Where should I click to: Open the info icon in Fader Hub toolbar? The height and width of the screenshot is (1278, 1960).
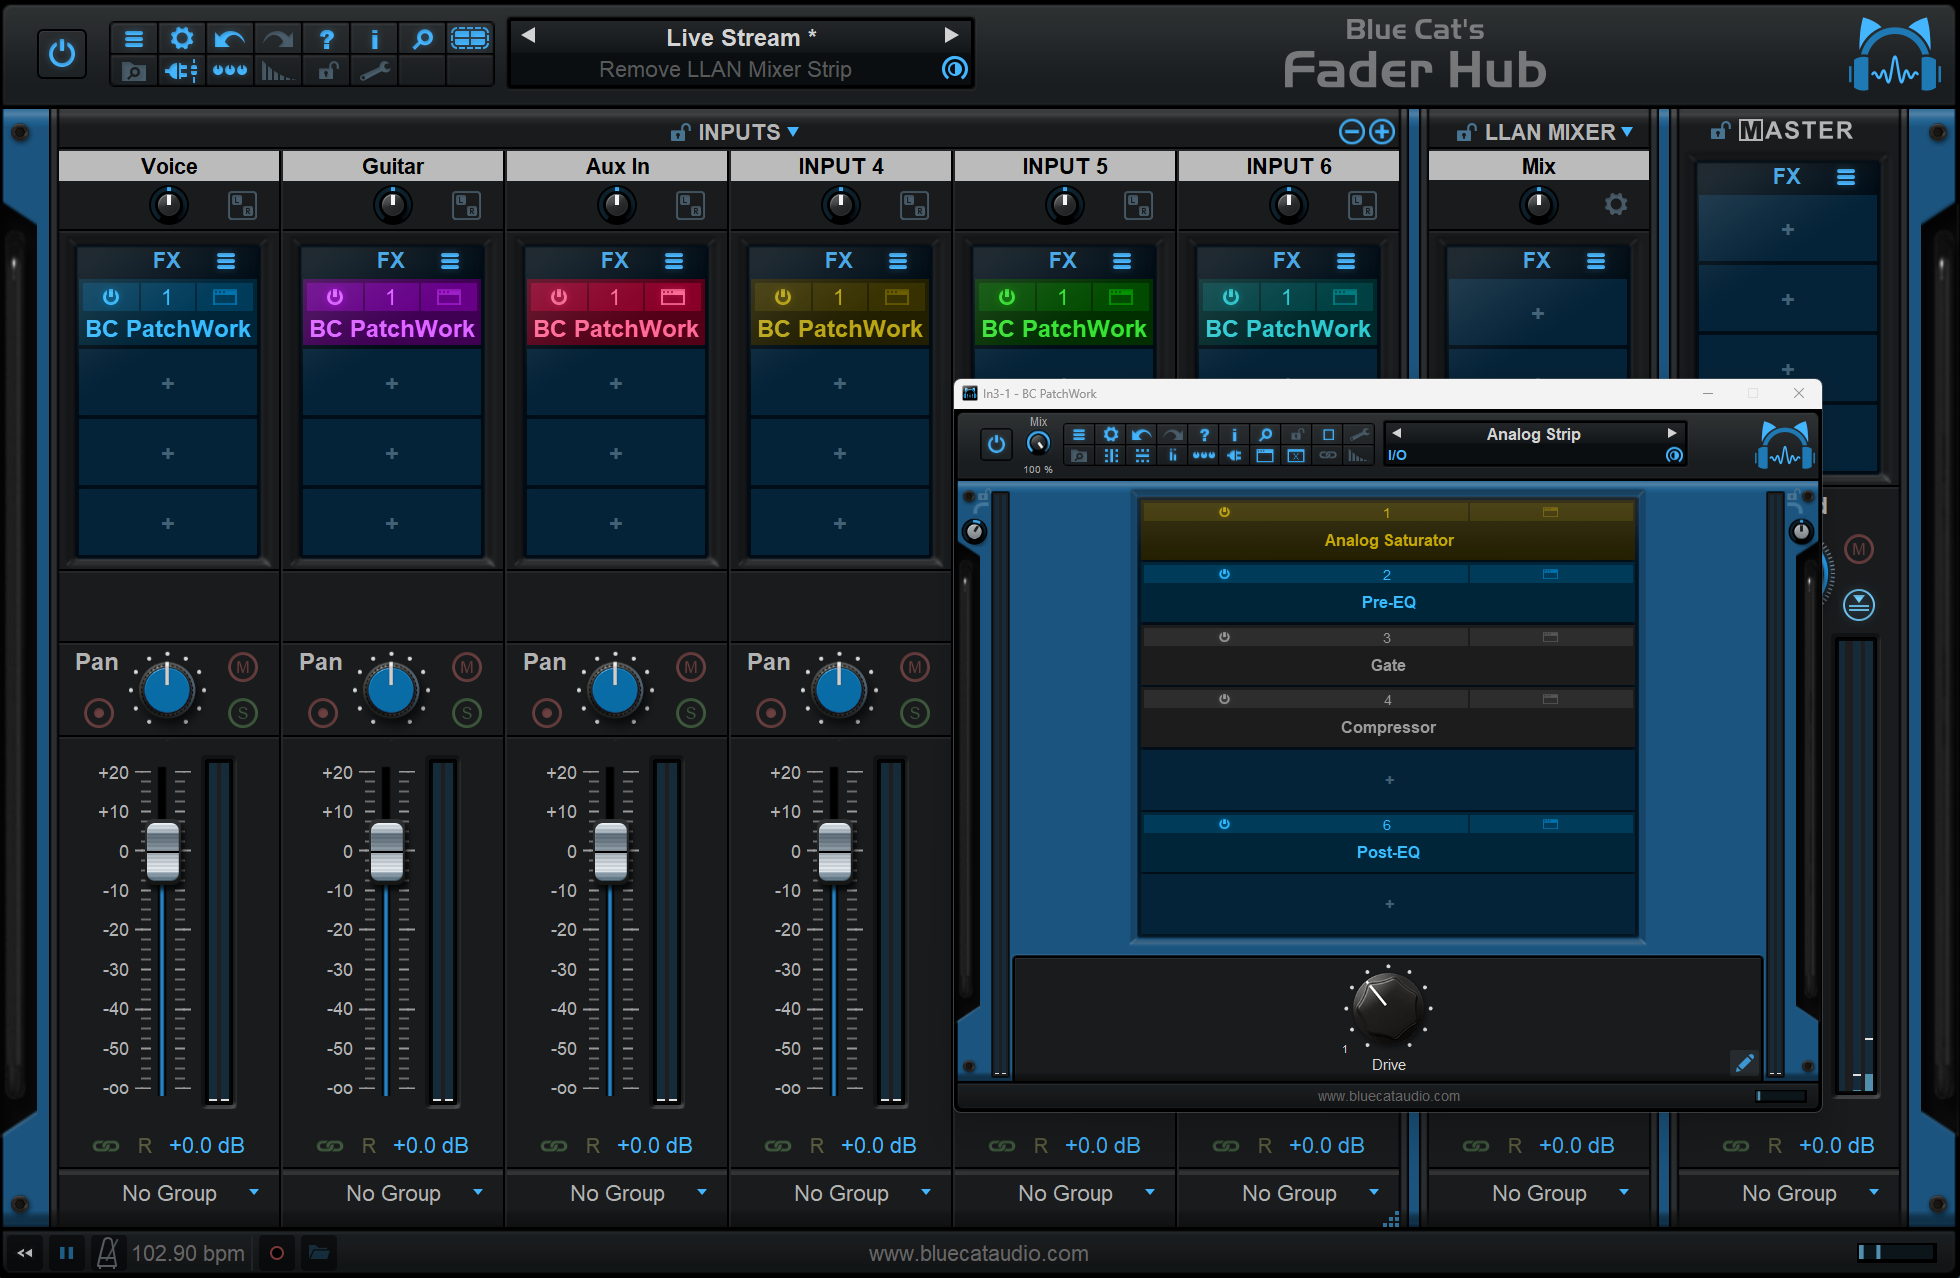pos(375,39)
